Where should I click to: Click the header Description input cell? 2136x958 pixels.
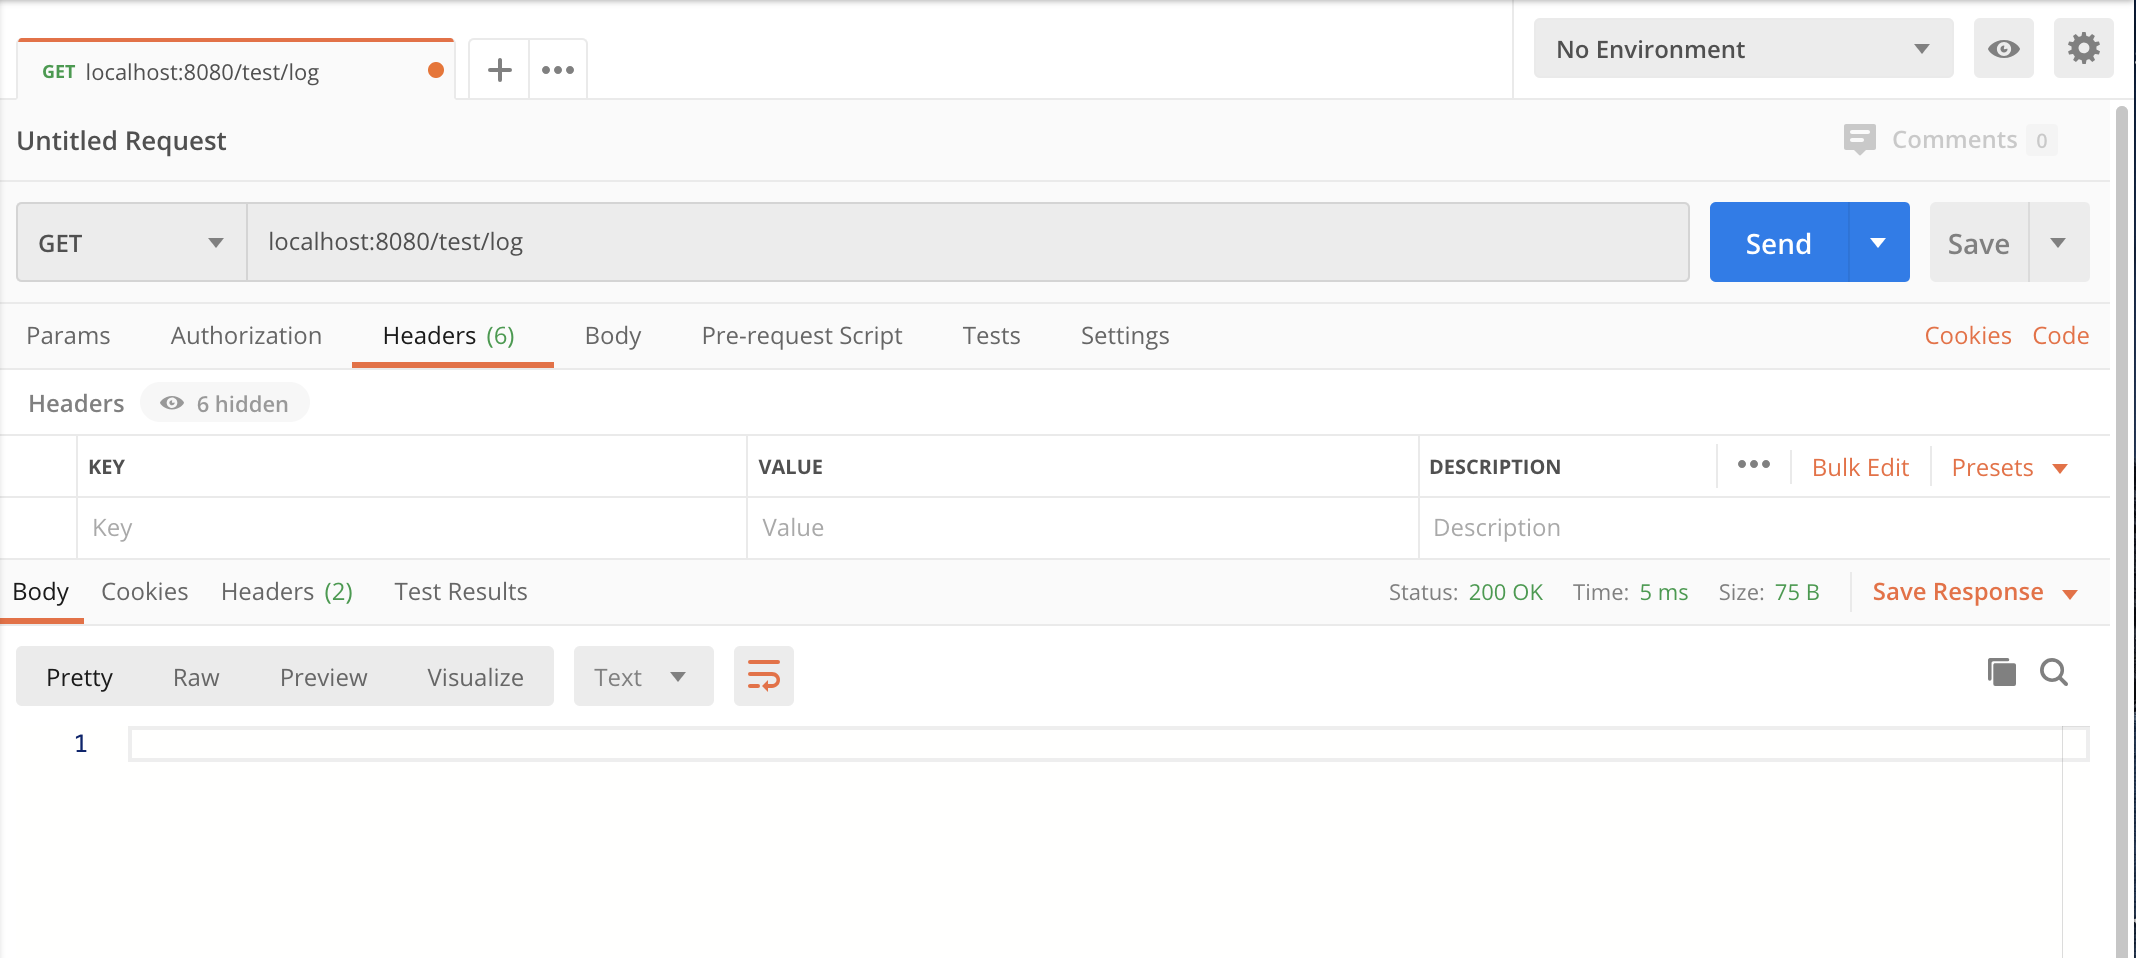tap(1764, 527)
